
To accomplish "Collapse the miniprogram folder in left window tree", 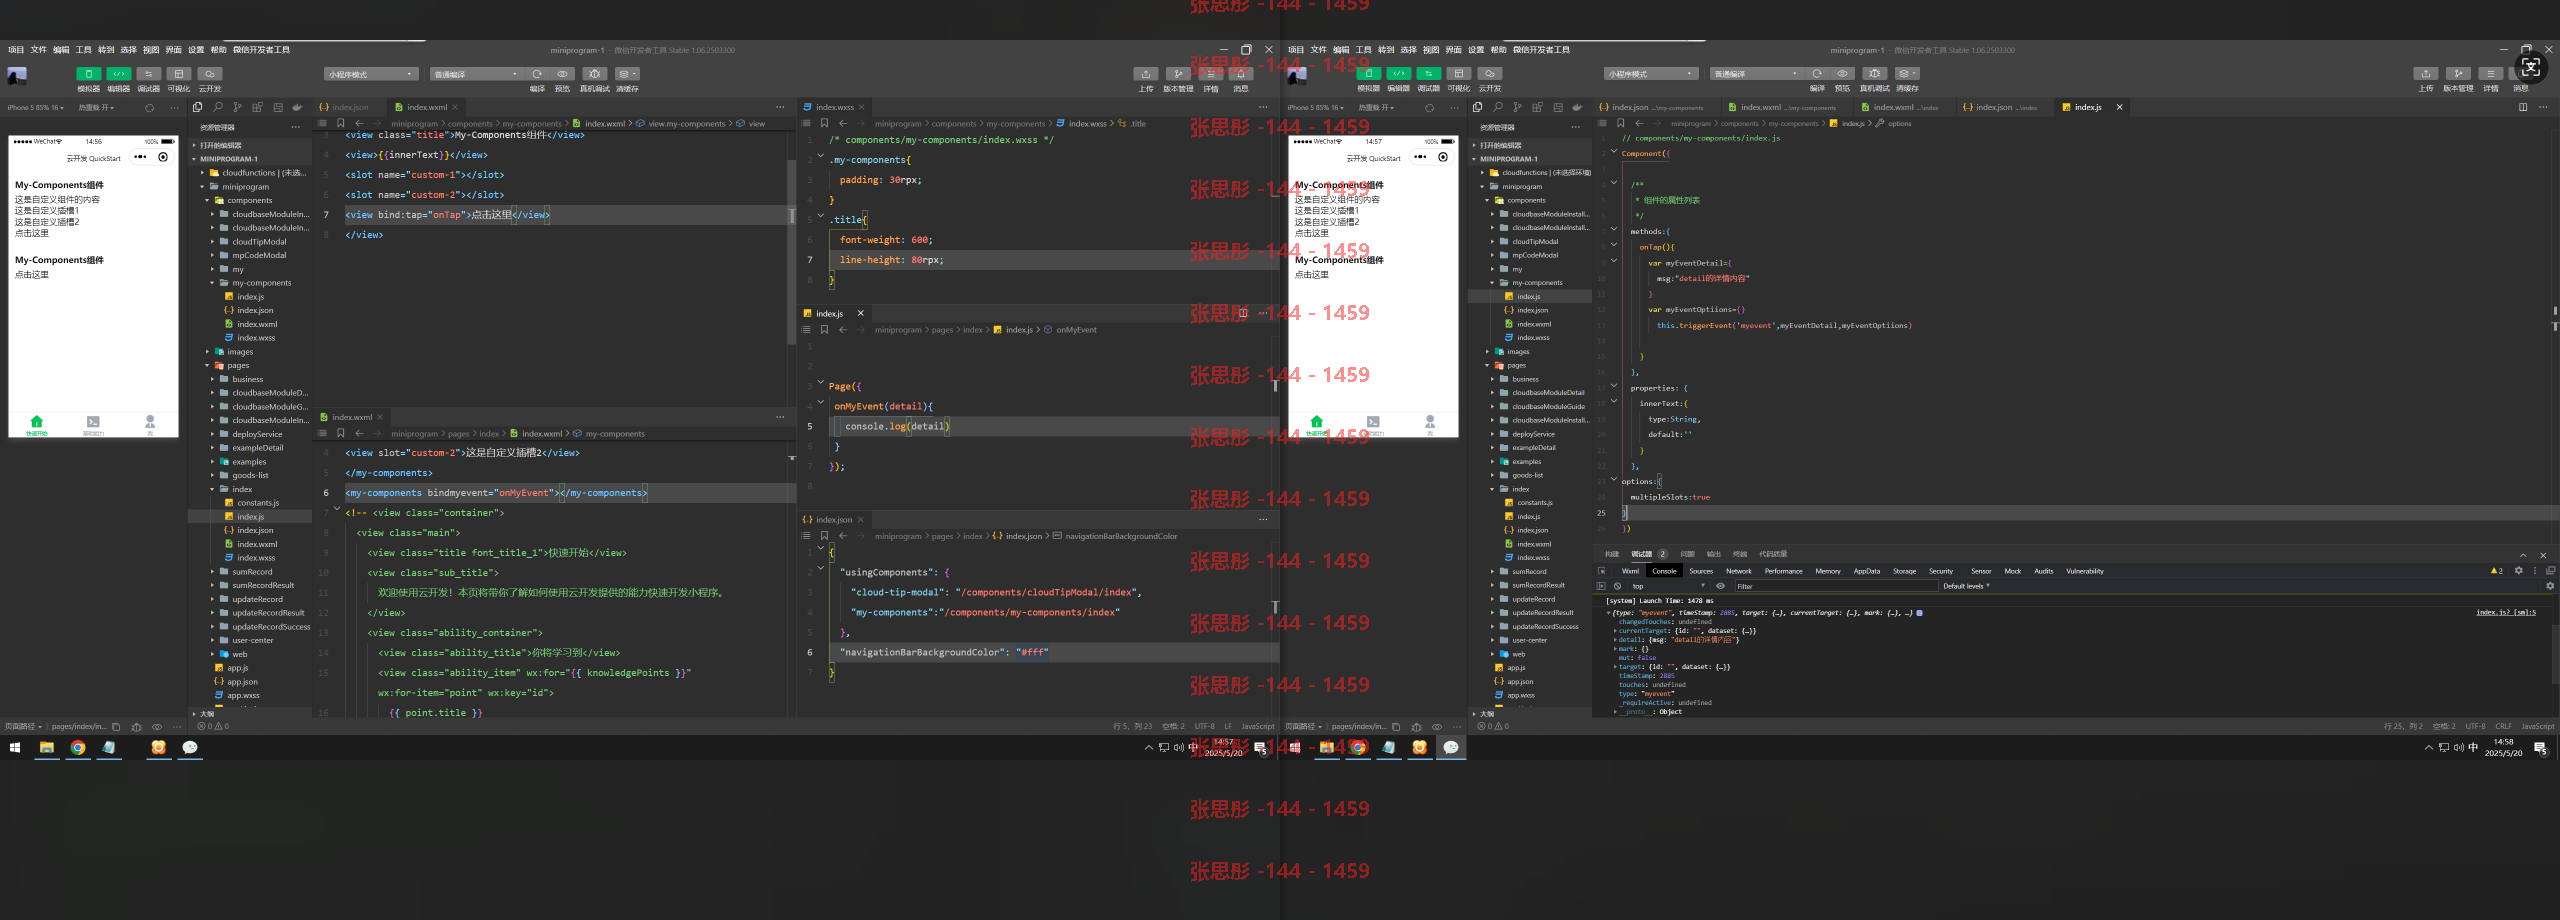I will [250, 187].
